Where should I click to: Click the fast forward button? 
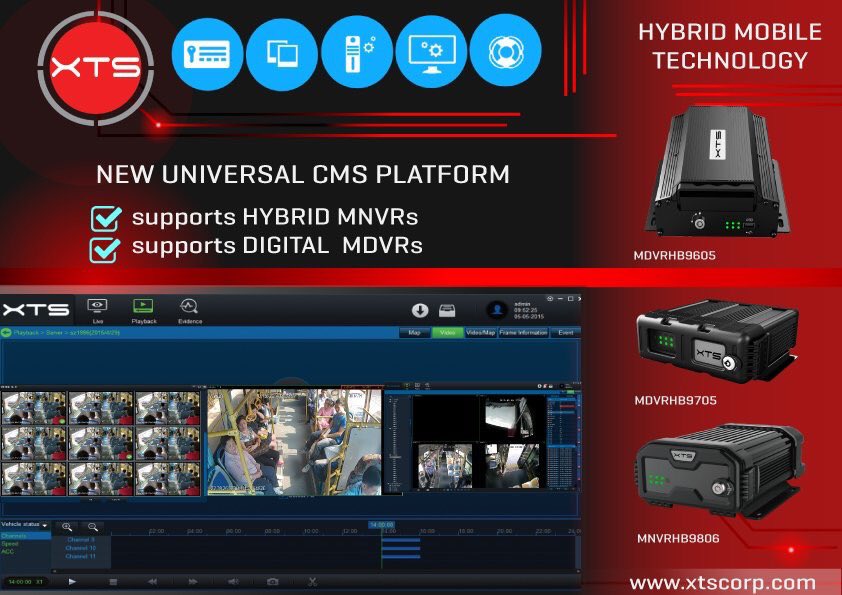coord(193,582)
